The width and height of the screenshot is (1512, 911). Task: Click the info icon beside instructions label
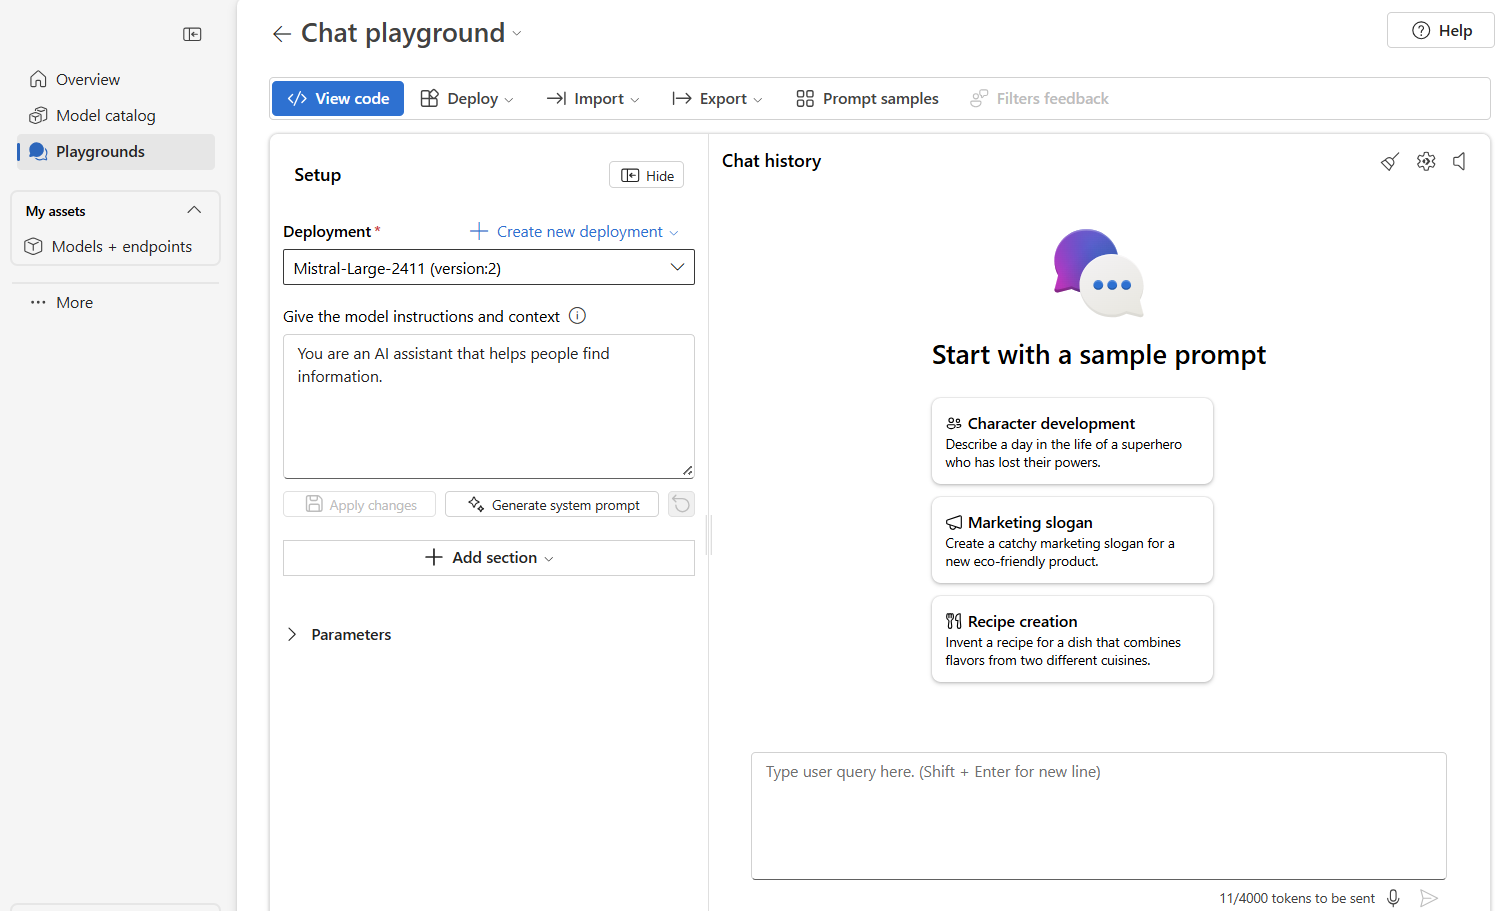pyautogui.click(x=577, y=316)
